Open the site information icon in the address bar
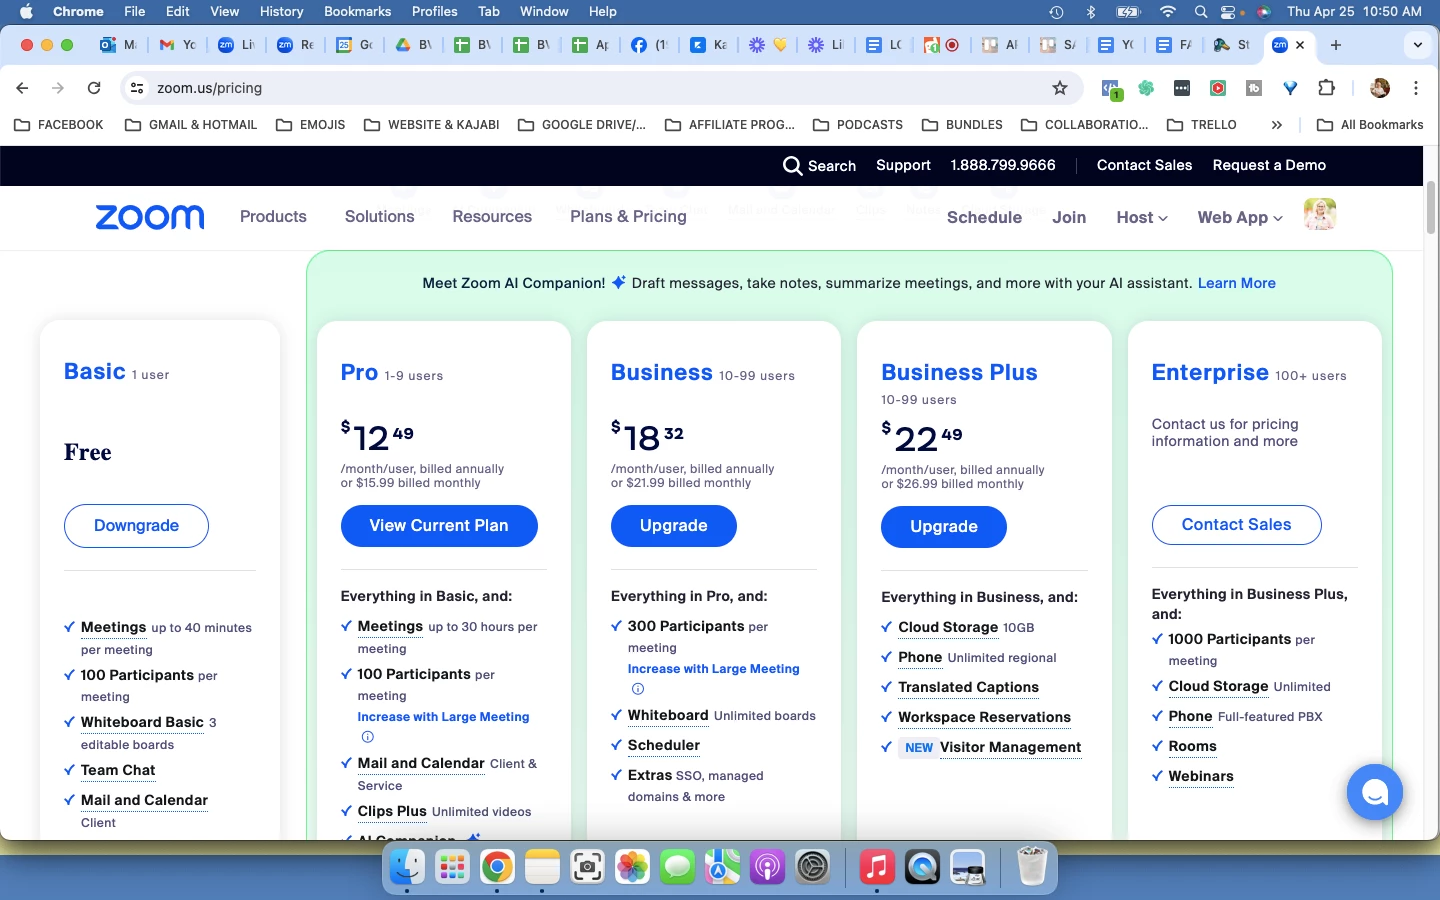 pyautogui.click(x=138, y=88)
